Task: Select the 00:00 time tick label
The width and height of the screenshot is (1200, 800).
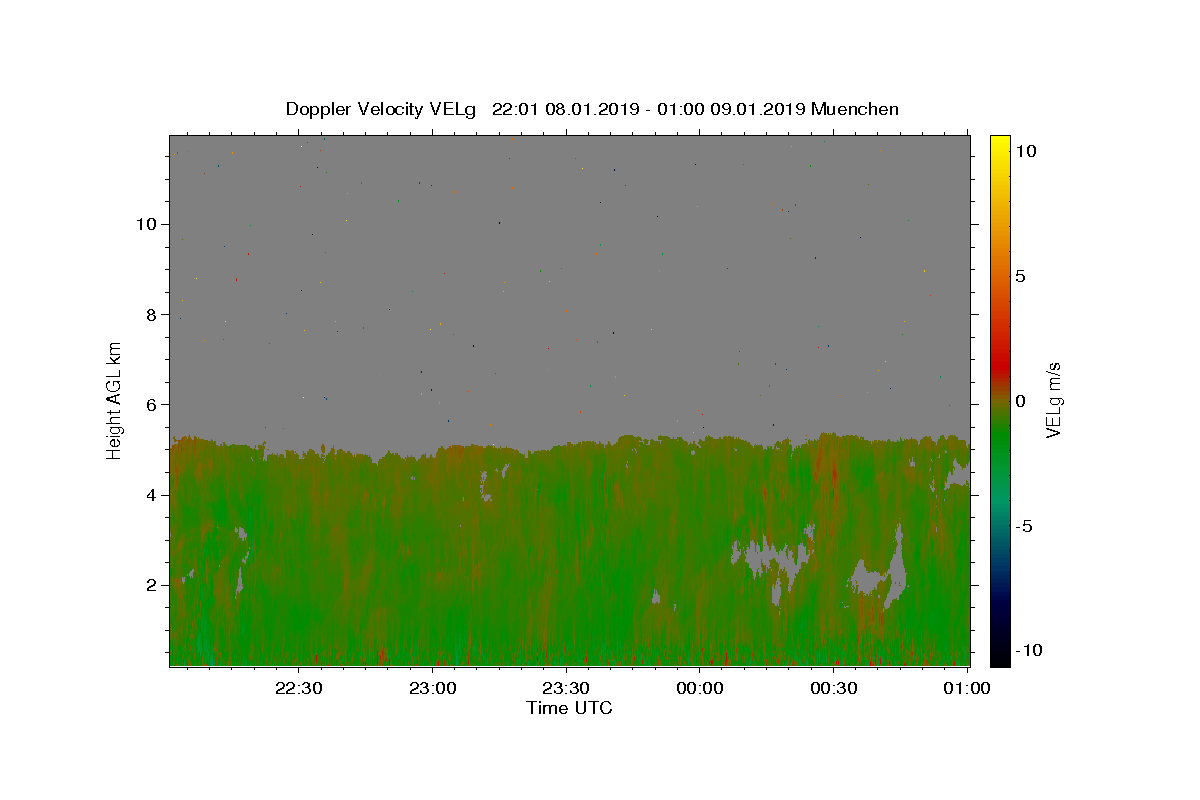Action: point(700,689)
